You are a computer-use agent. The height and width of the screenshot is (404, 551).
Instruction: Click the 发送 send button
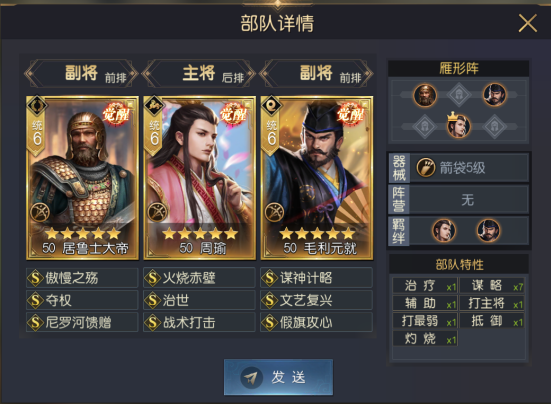tap(278, 377)
